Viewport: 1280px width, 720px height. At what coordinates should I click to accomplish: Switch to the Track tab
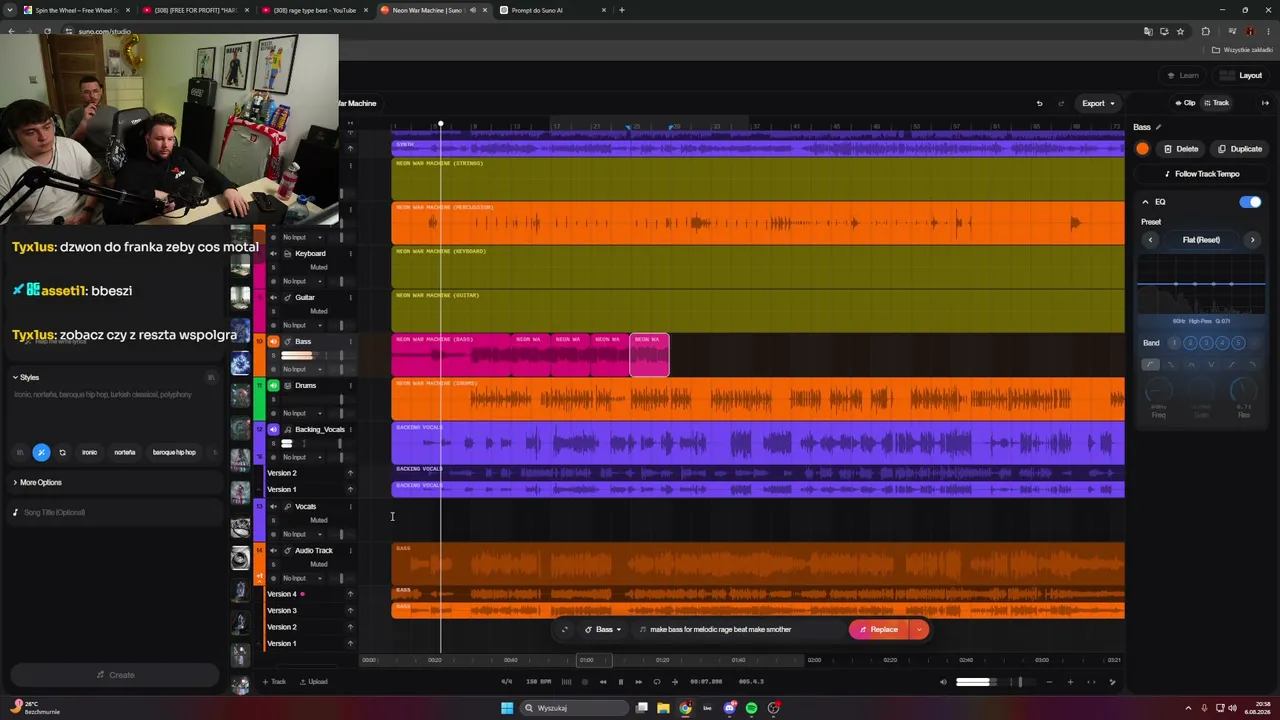click(1217, 103)
